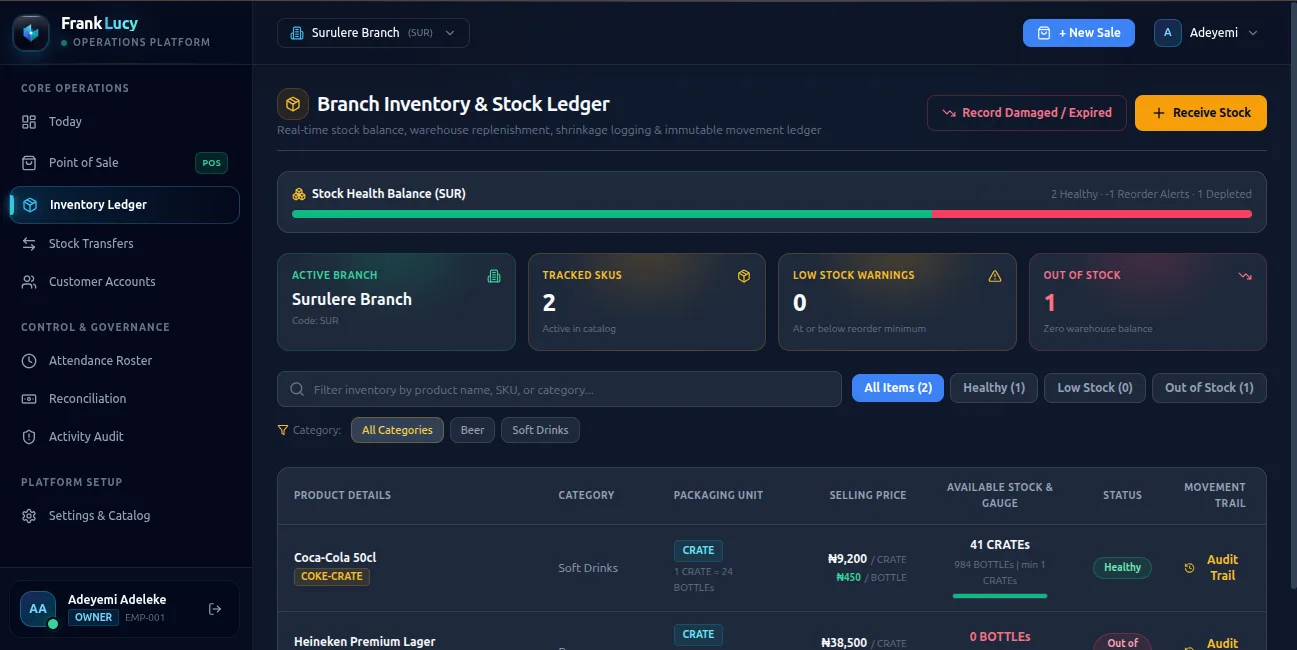Screen dimensions: 1297x650
Task: Click the Attendance Roster clock icon
Action: click(29, 361)
